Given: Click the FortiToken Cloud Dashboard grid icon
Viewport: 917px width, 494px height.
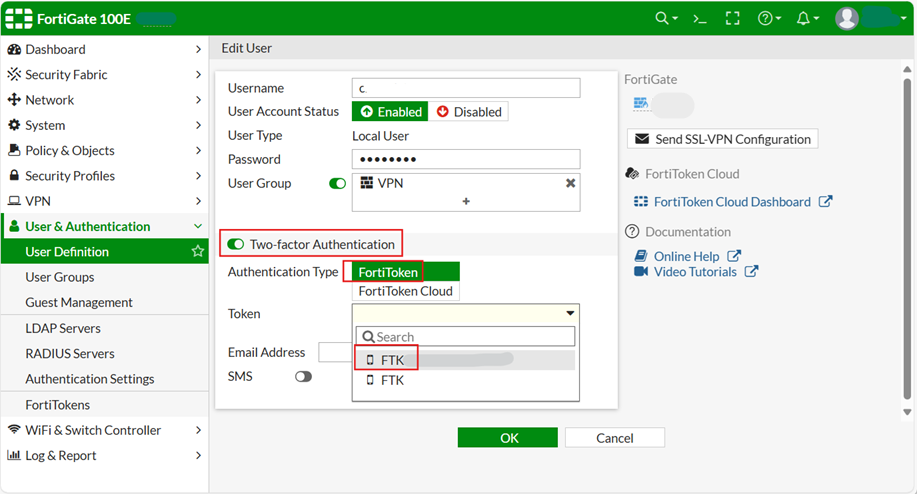Looking at the screenshot, I should [x=641, y=202].
